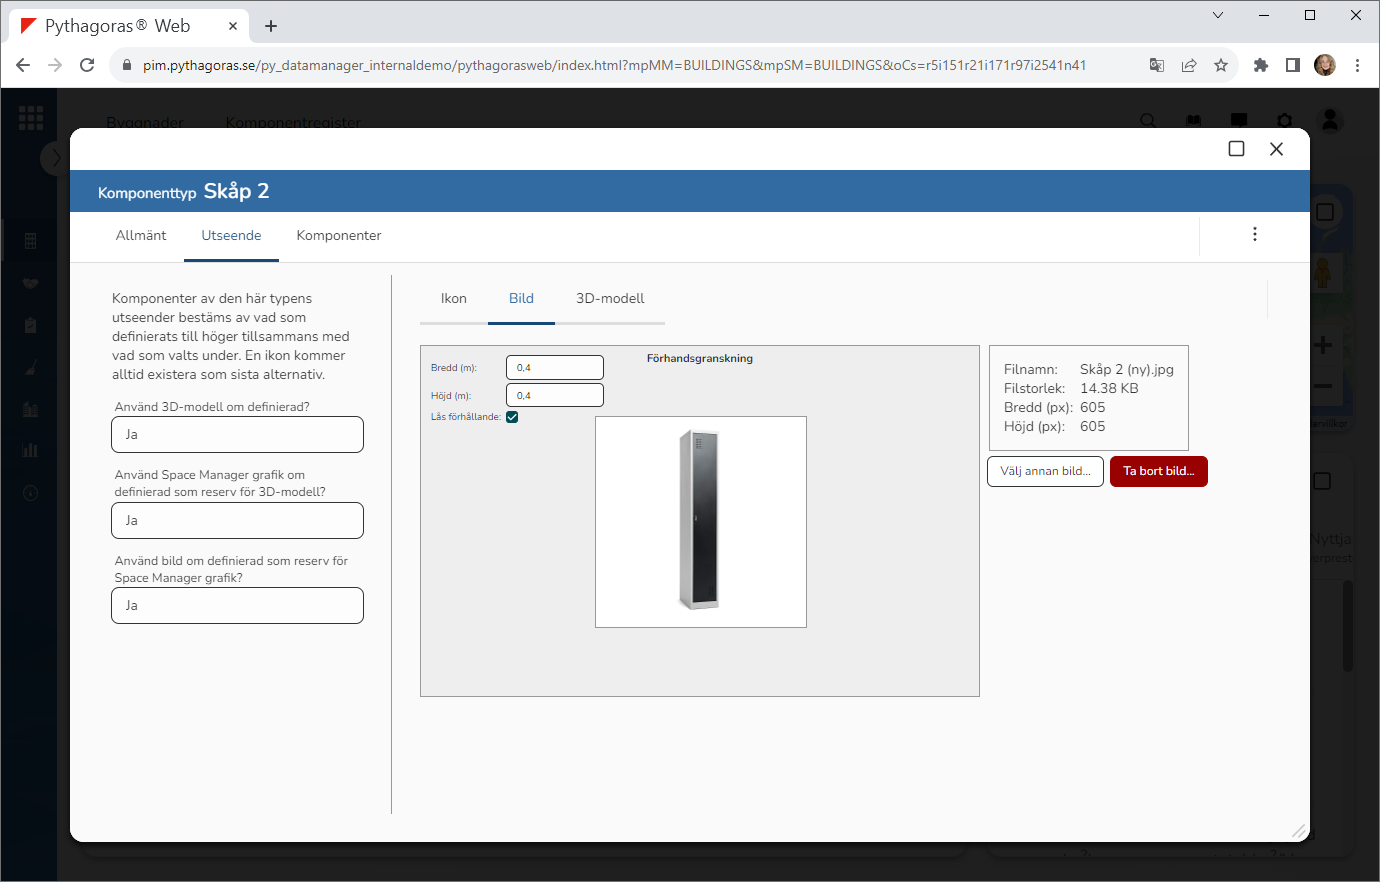The image size is (1380, 882).
Task: Click the Share page icon
Action: pos(1189,65)
